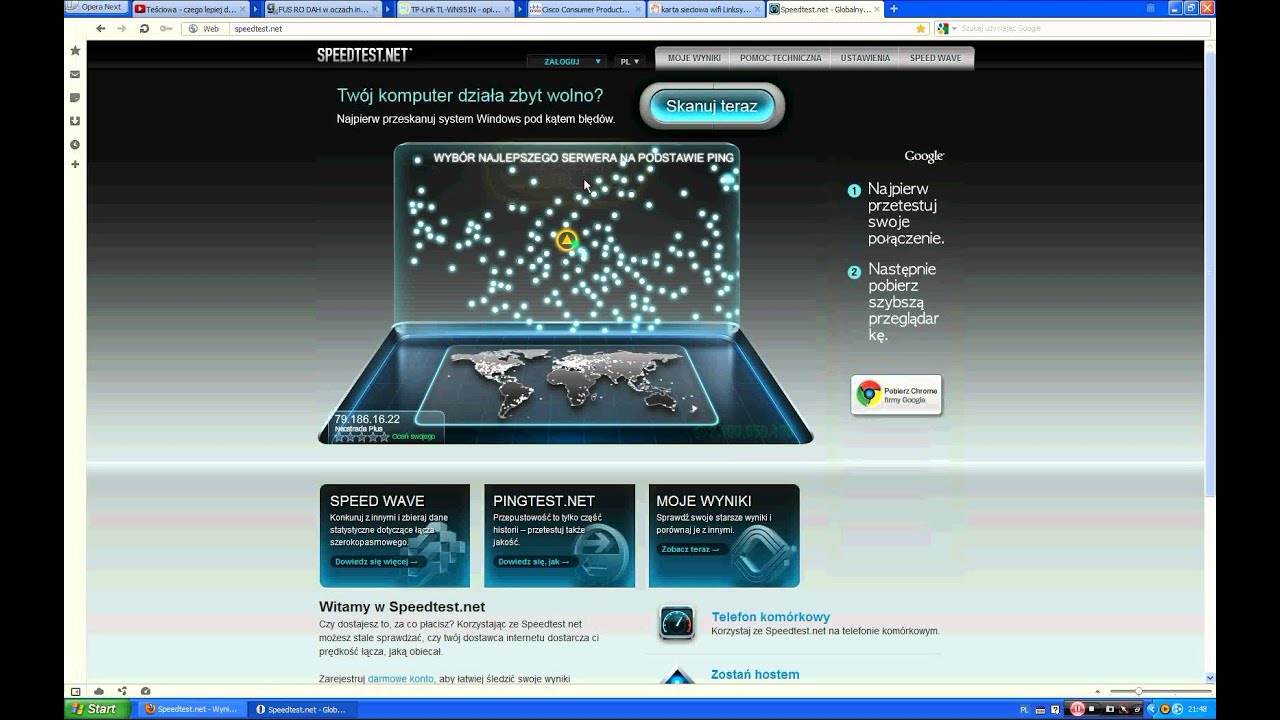
Task: Expand the ZALOGUJ login dropdown
Action: (x=567, y=61)
